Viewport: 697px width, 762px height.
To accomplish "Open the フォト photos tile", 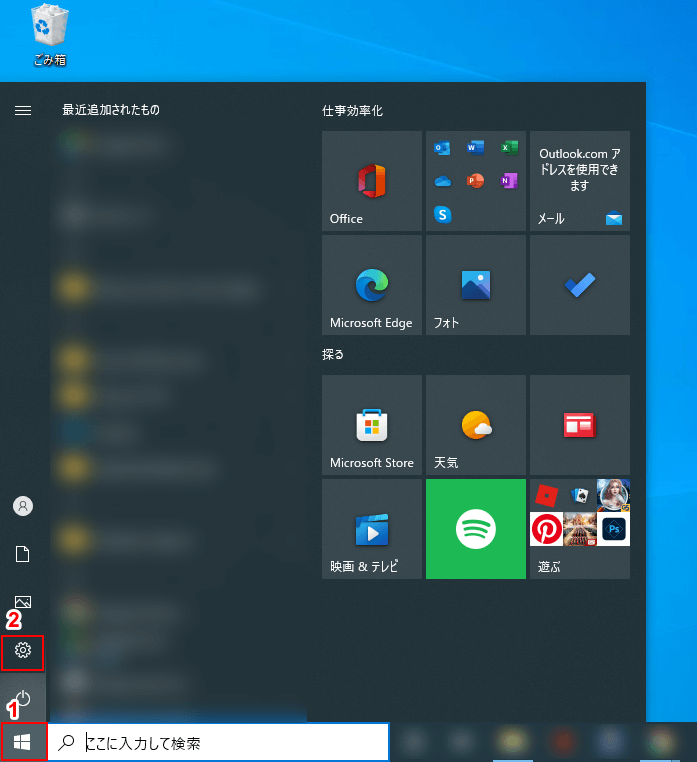I will point(476,285).
